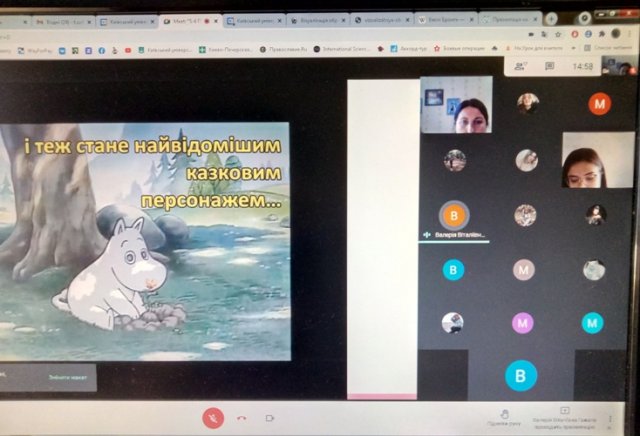The width and height of the screenshot is (640, 436).
Task: Open the red extension icon in Chrome's toolbar
Action: 574,34
